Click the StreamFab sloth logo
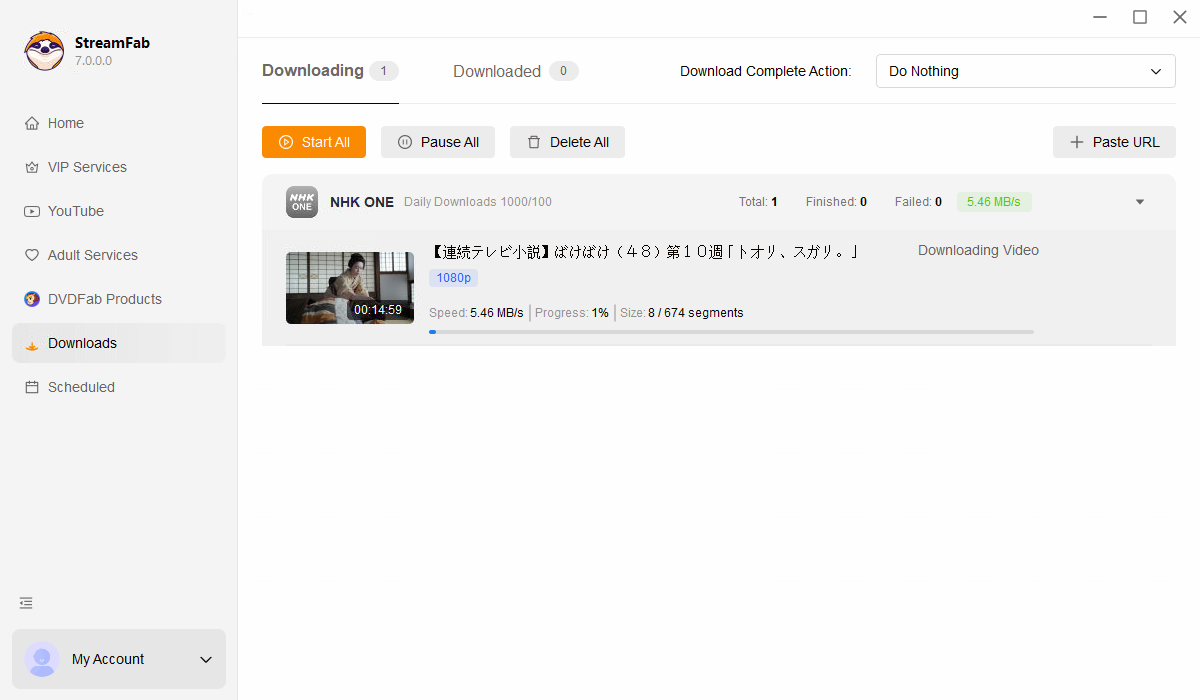 pos(44,50)
